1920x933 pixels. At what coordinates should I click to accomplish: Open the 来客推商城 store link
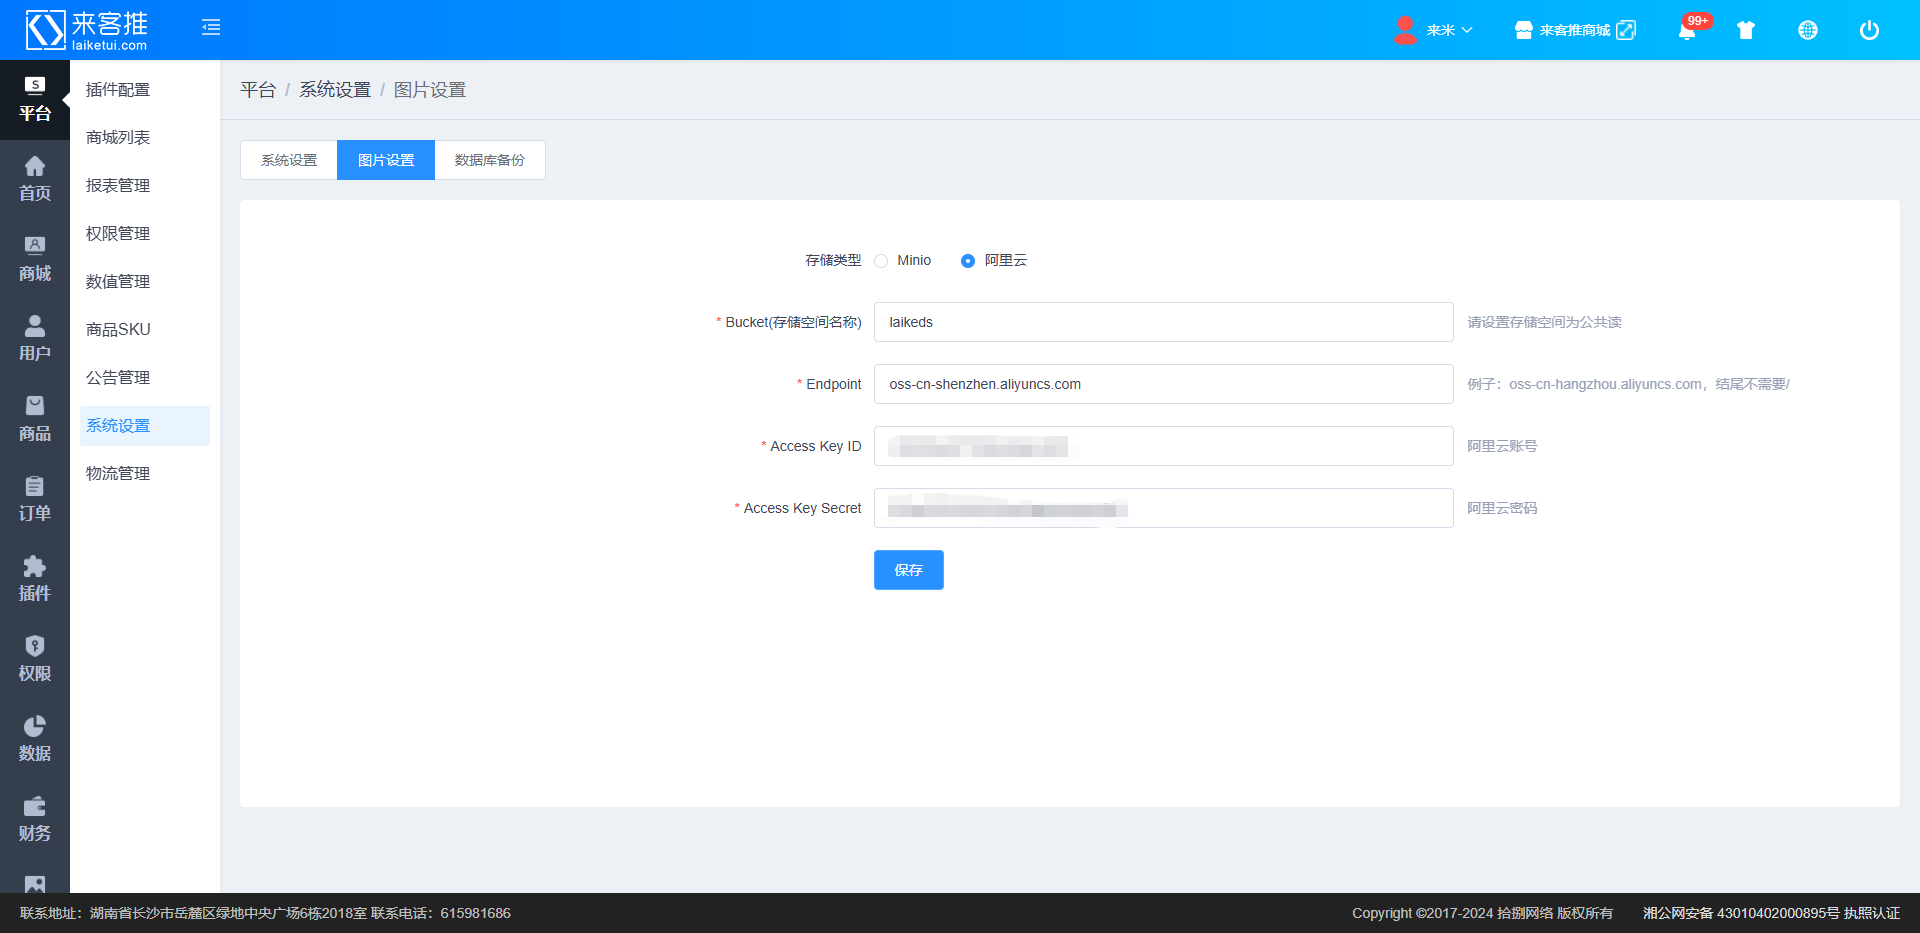[x=1575, y=30]
